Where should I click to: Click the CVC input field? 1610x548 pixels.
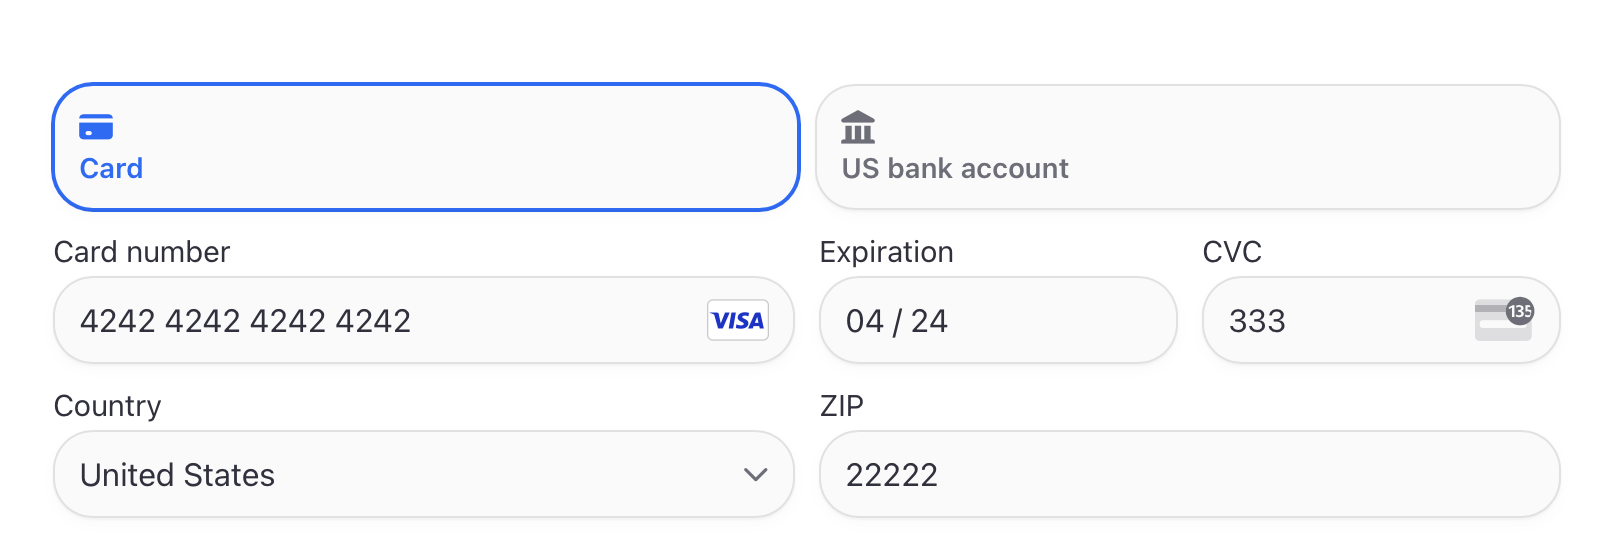1381,320
